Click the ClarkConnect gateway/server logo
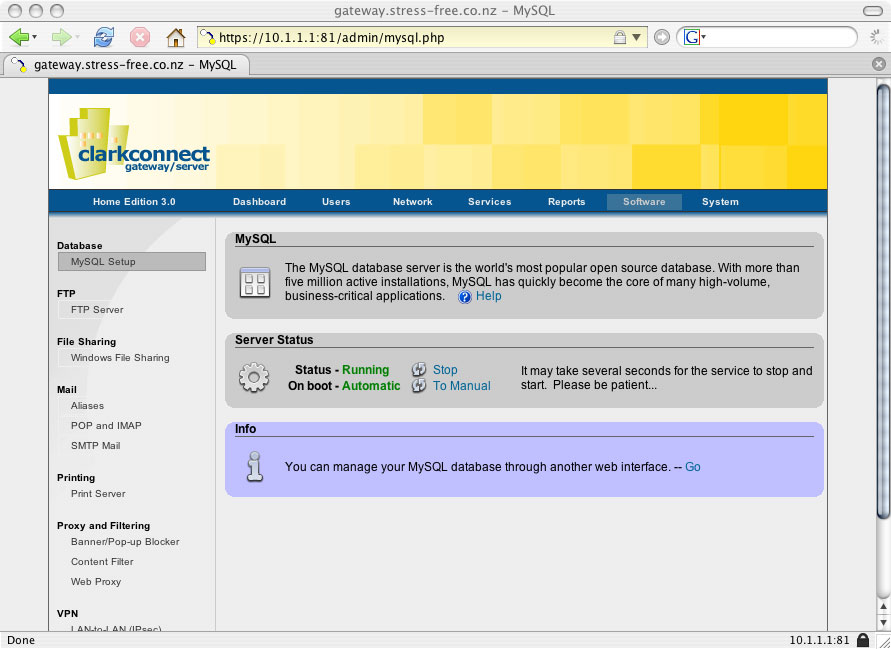 134,144
